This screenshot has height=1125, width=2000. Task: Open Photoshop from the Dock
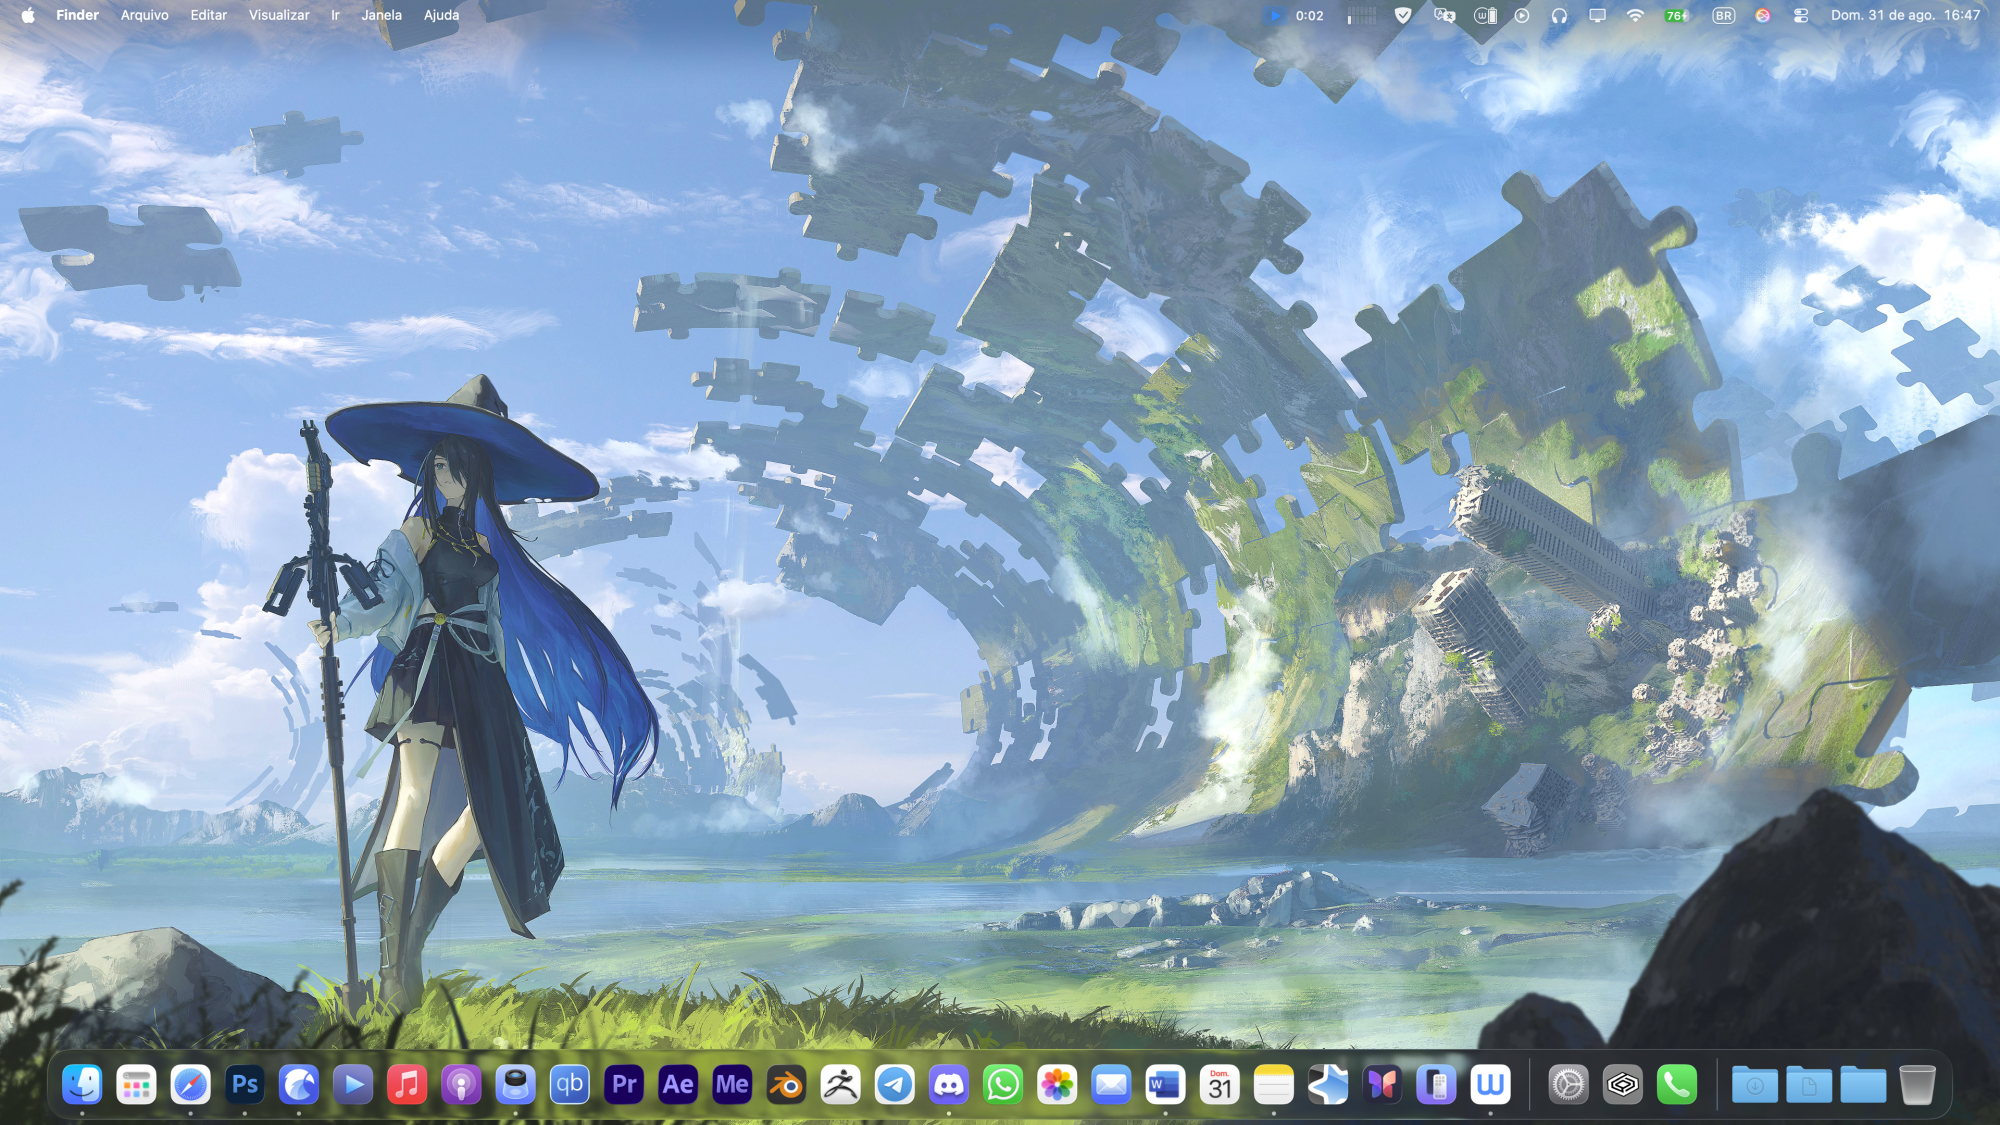point(245,1085)
